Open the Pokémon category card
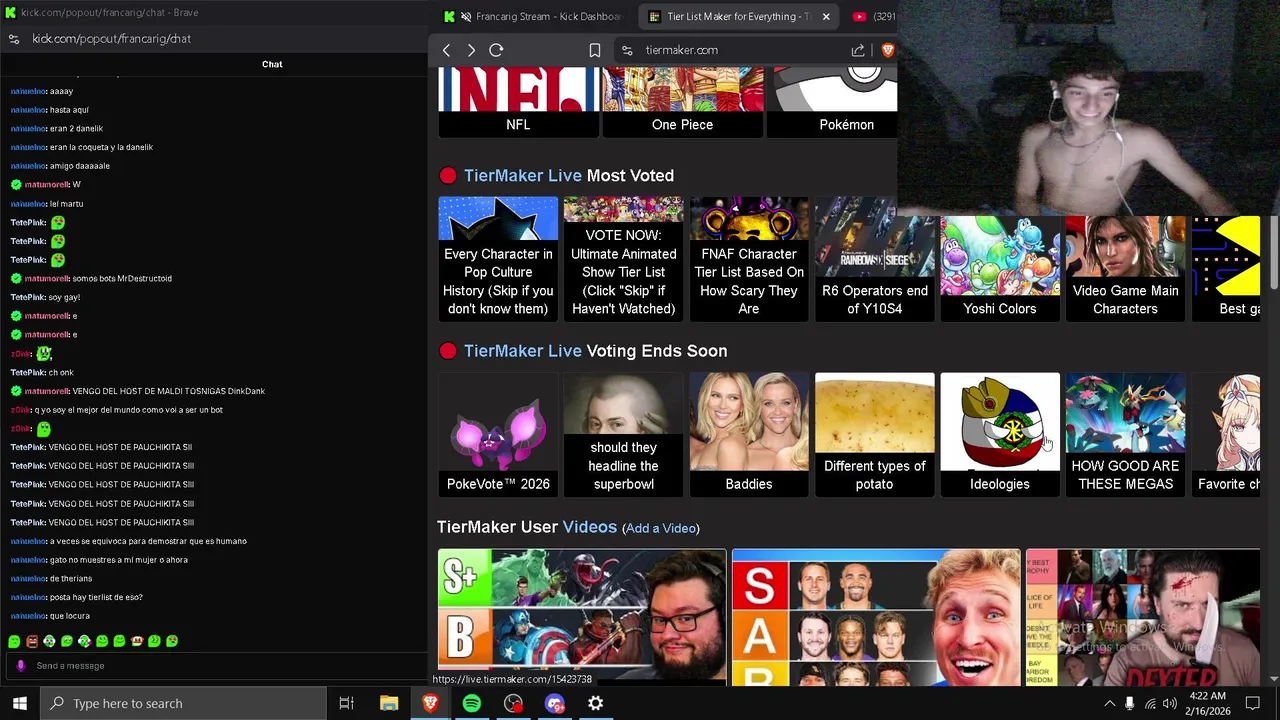 tap(832, 103)
